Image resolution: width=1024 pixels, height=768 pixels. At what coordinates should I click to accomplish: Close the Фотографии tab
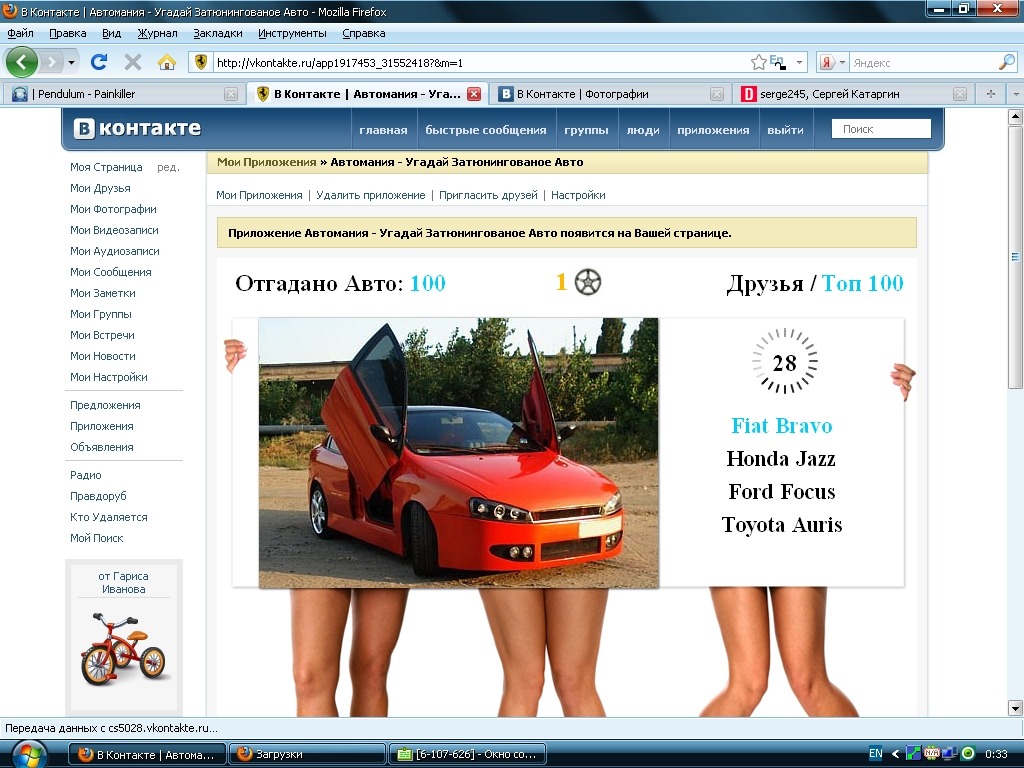(716, 94)
